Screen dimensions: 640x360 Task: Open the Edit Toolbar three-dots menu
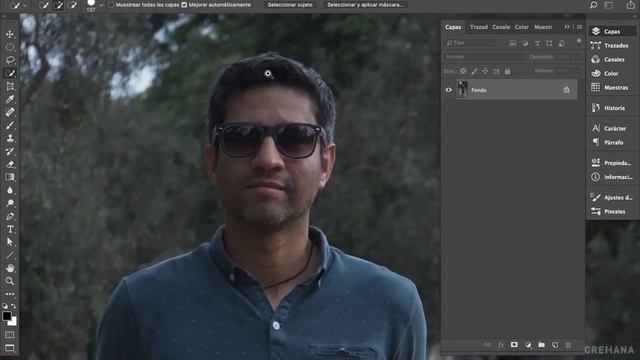click(10, 294)
